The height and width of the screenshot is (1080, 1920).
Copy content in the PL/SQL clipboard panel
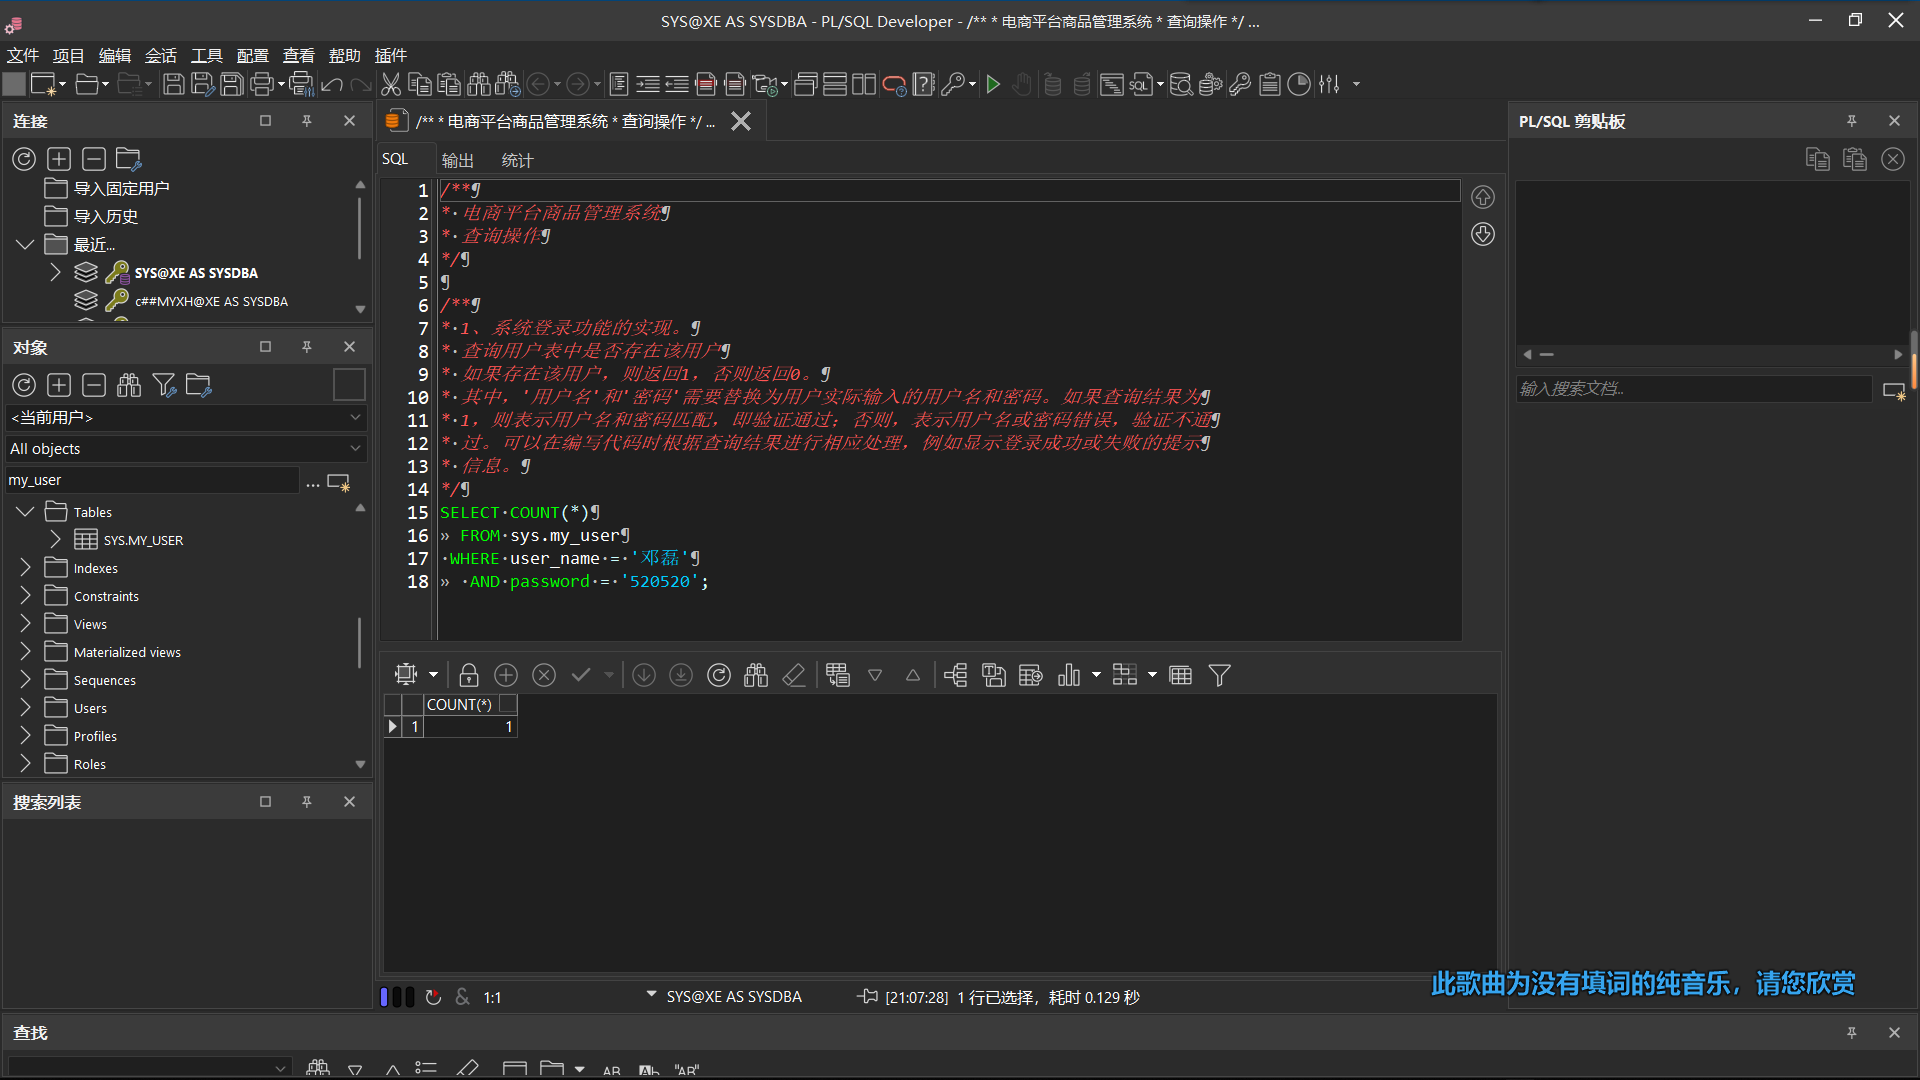tap(1817, 159)
